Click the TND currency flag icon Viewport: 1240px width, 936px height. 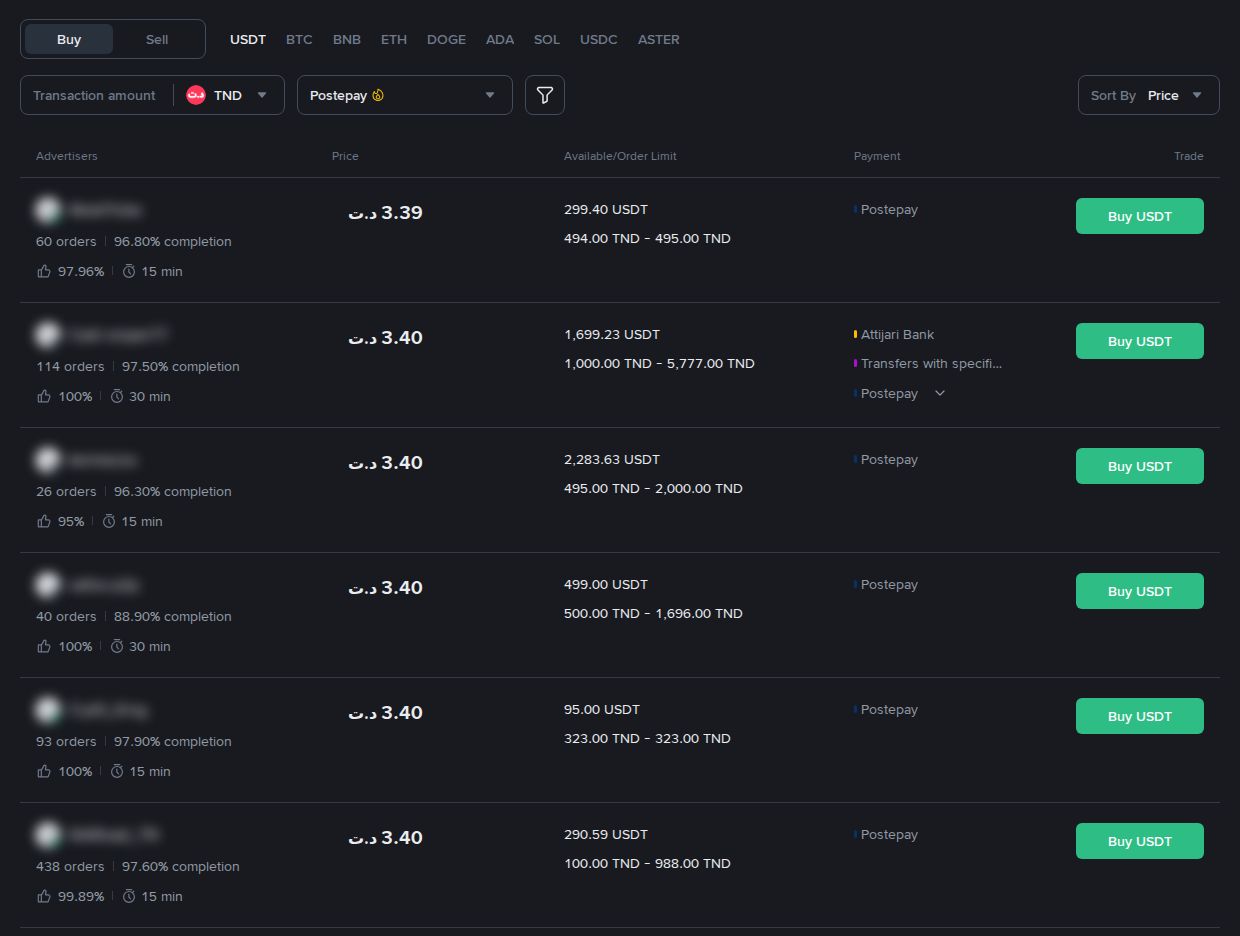click(196, 95)
